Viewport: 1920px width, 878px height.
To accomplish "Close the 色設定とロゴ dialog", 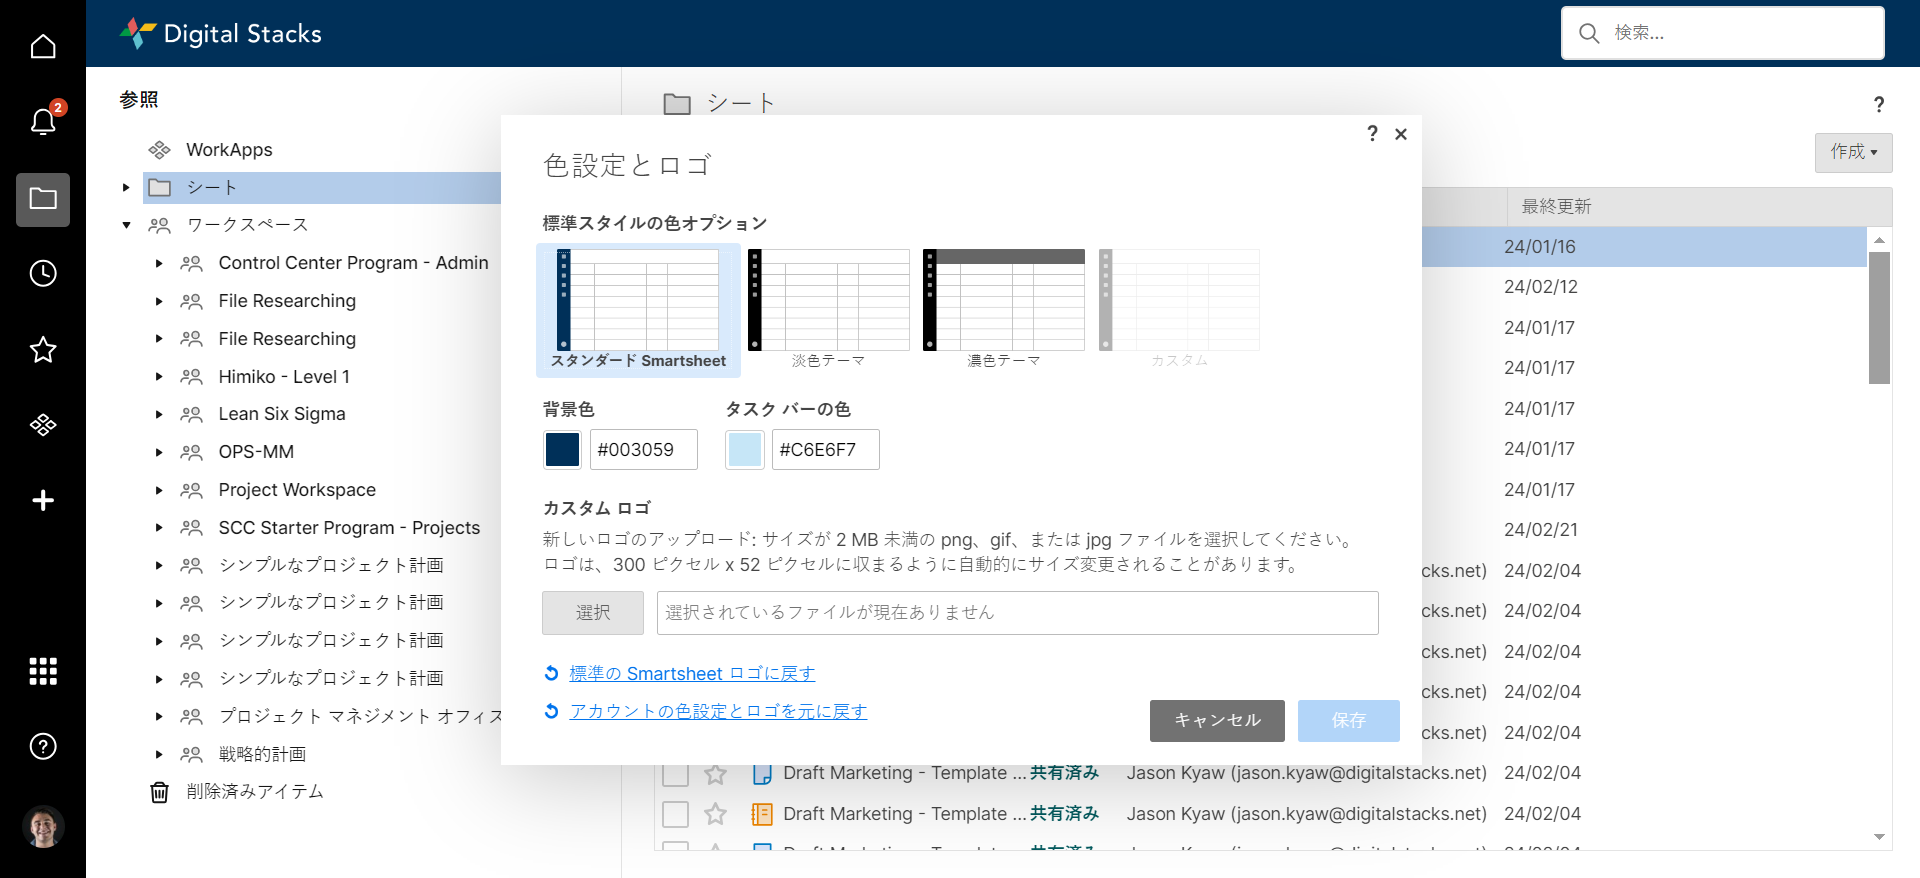I will click(x=1401, y=134).
